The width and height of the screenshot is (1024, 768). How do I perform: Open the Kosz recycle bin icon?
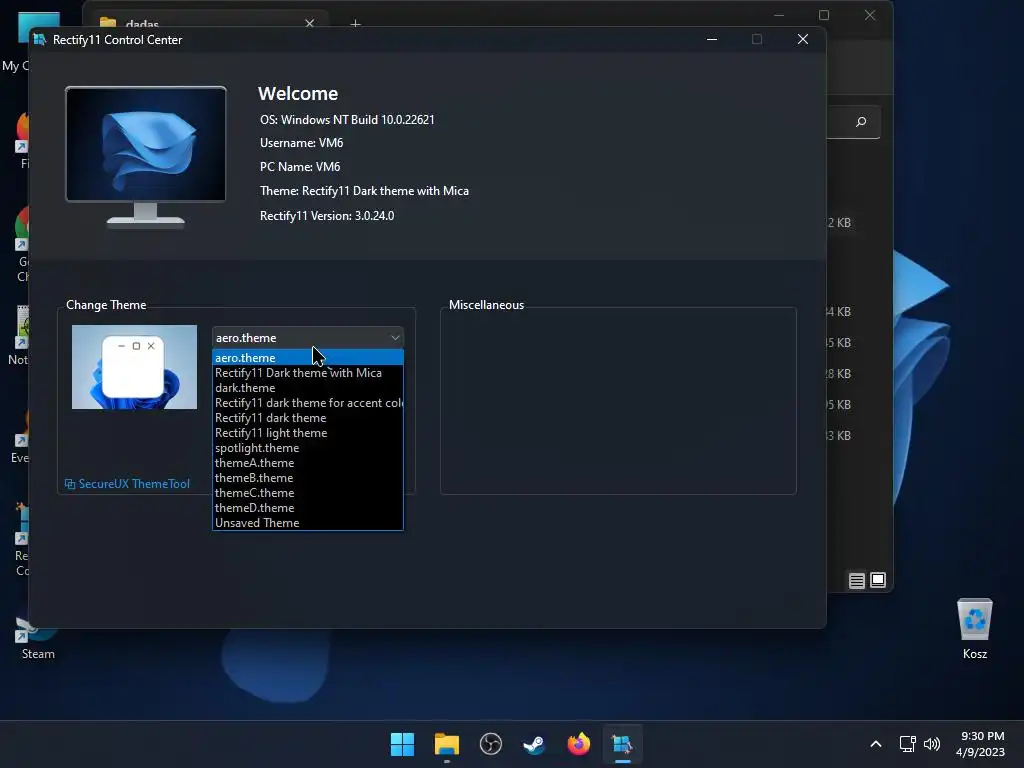click(x=974, y=629)
